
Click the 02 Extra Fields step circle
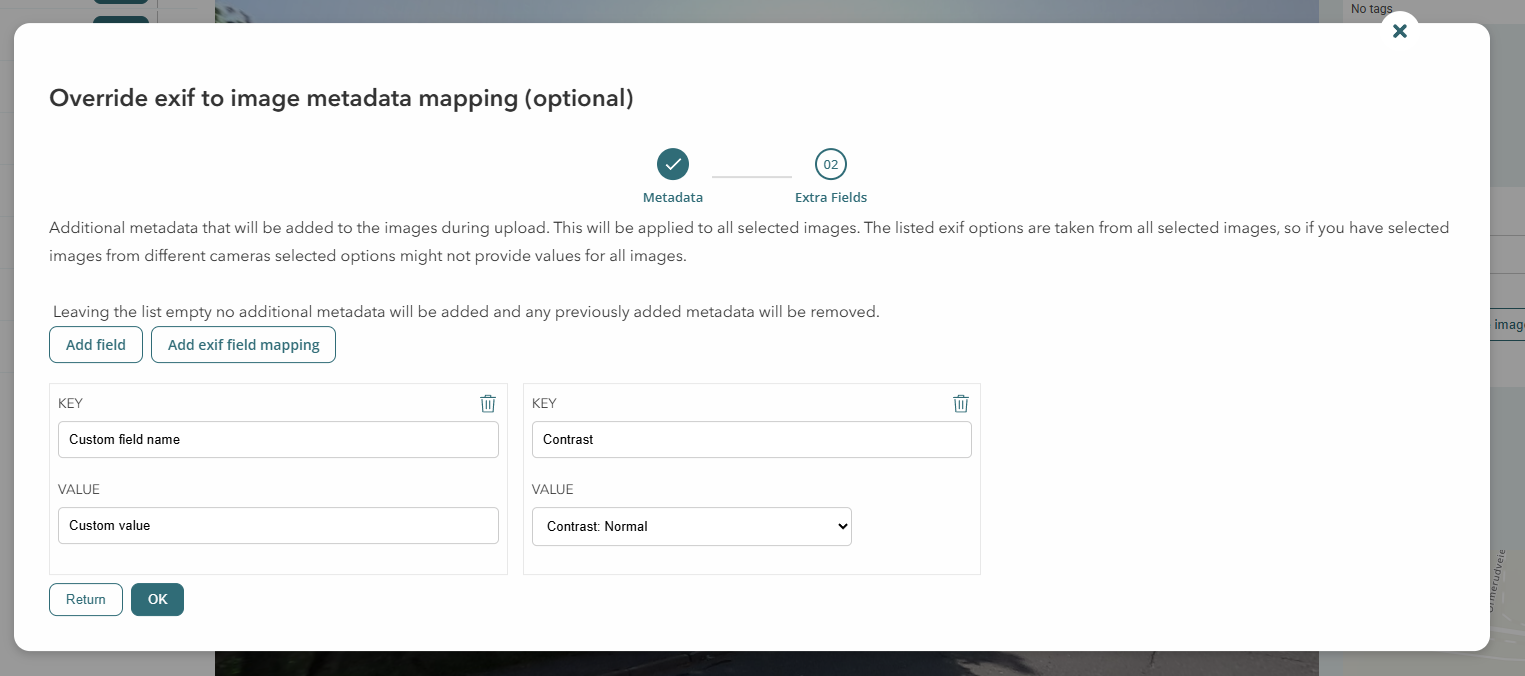(830, 164)
